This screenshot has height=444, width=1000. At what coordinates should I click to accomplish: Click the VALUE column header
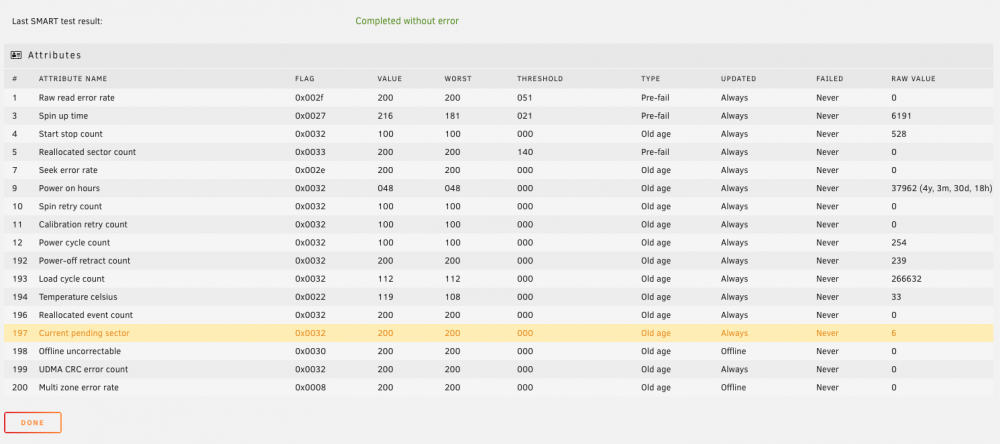coord(389,79)
